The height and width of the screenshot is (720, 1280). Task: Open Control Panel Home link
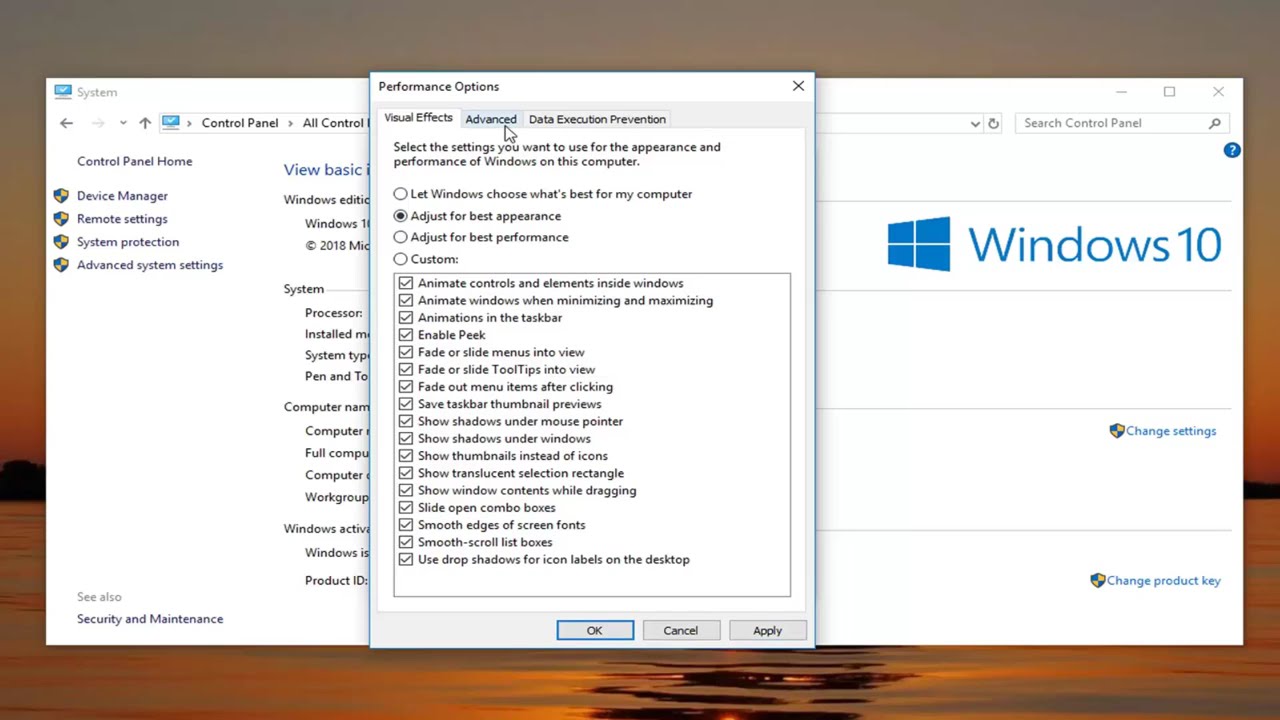pyautogui.click(x=134, y=161)
